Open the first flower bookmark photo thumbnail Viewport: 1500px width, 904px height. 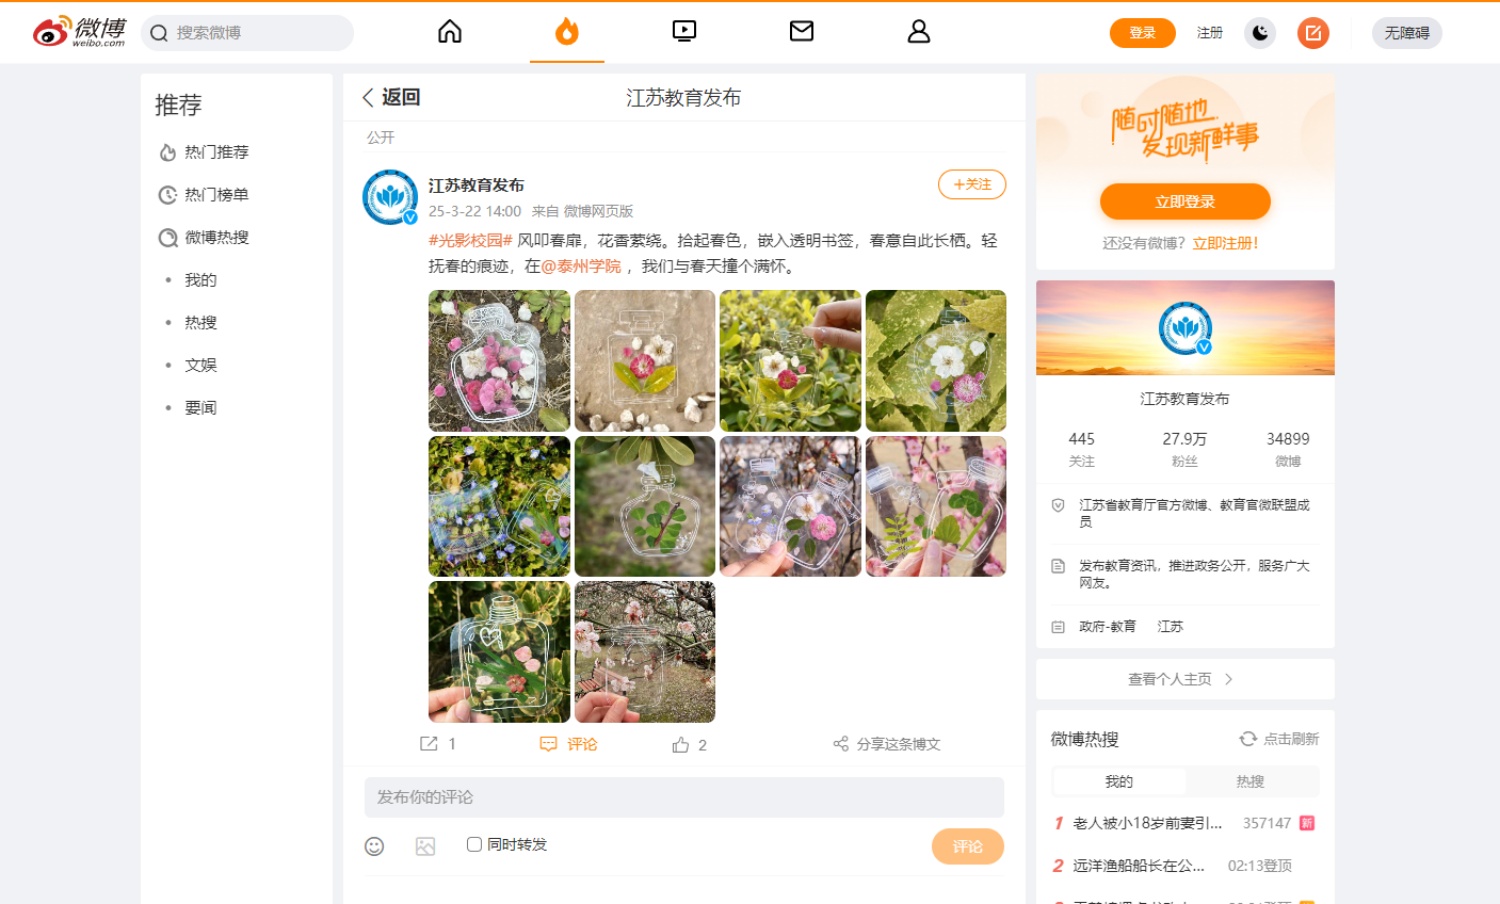tap(499, 361)
